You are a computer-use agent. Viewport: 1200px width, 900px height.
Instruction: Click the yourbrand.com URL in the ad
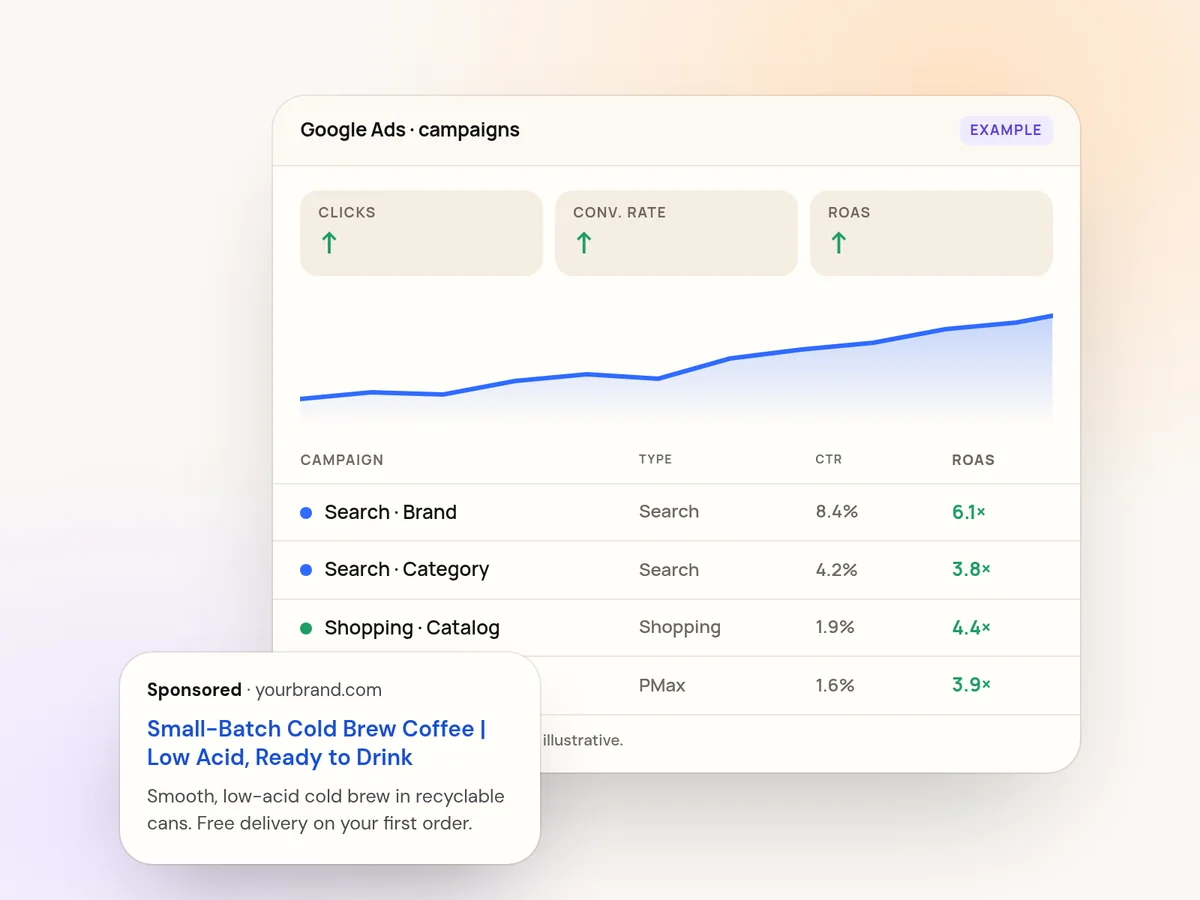318,690
